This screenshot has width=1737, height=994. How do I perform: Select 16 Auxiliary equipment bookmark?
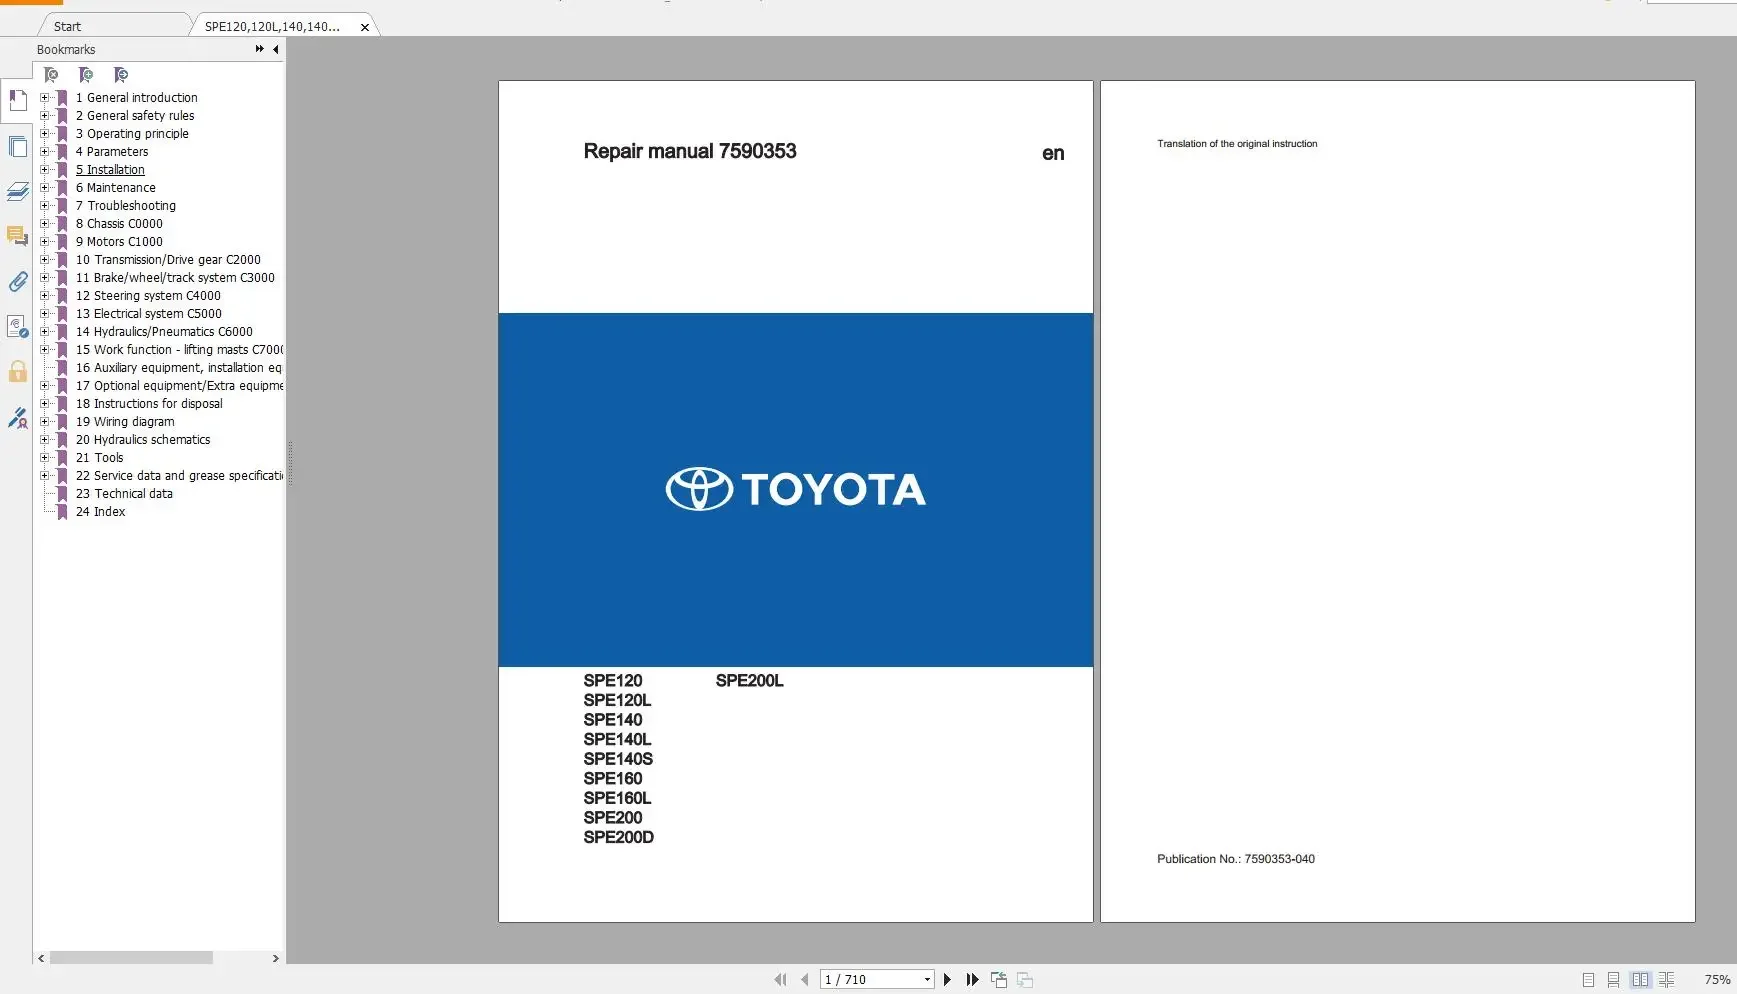179,368
